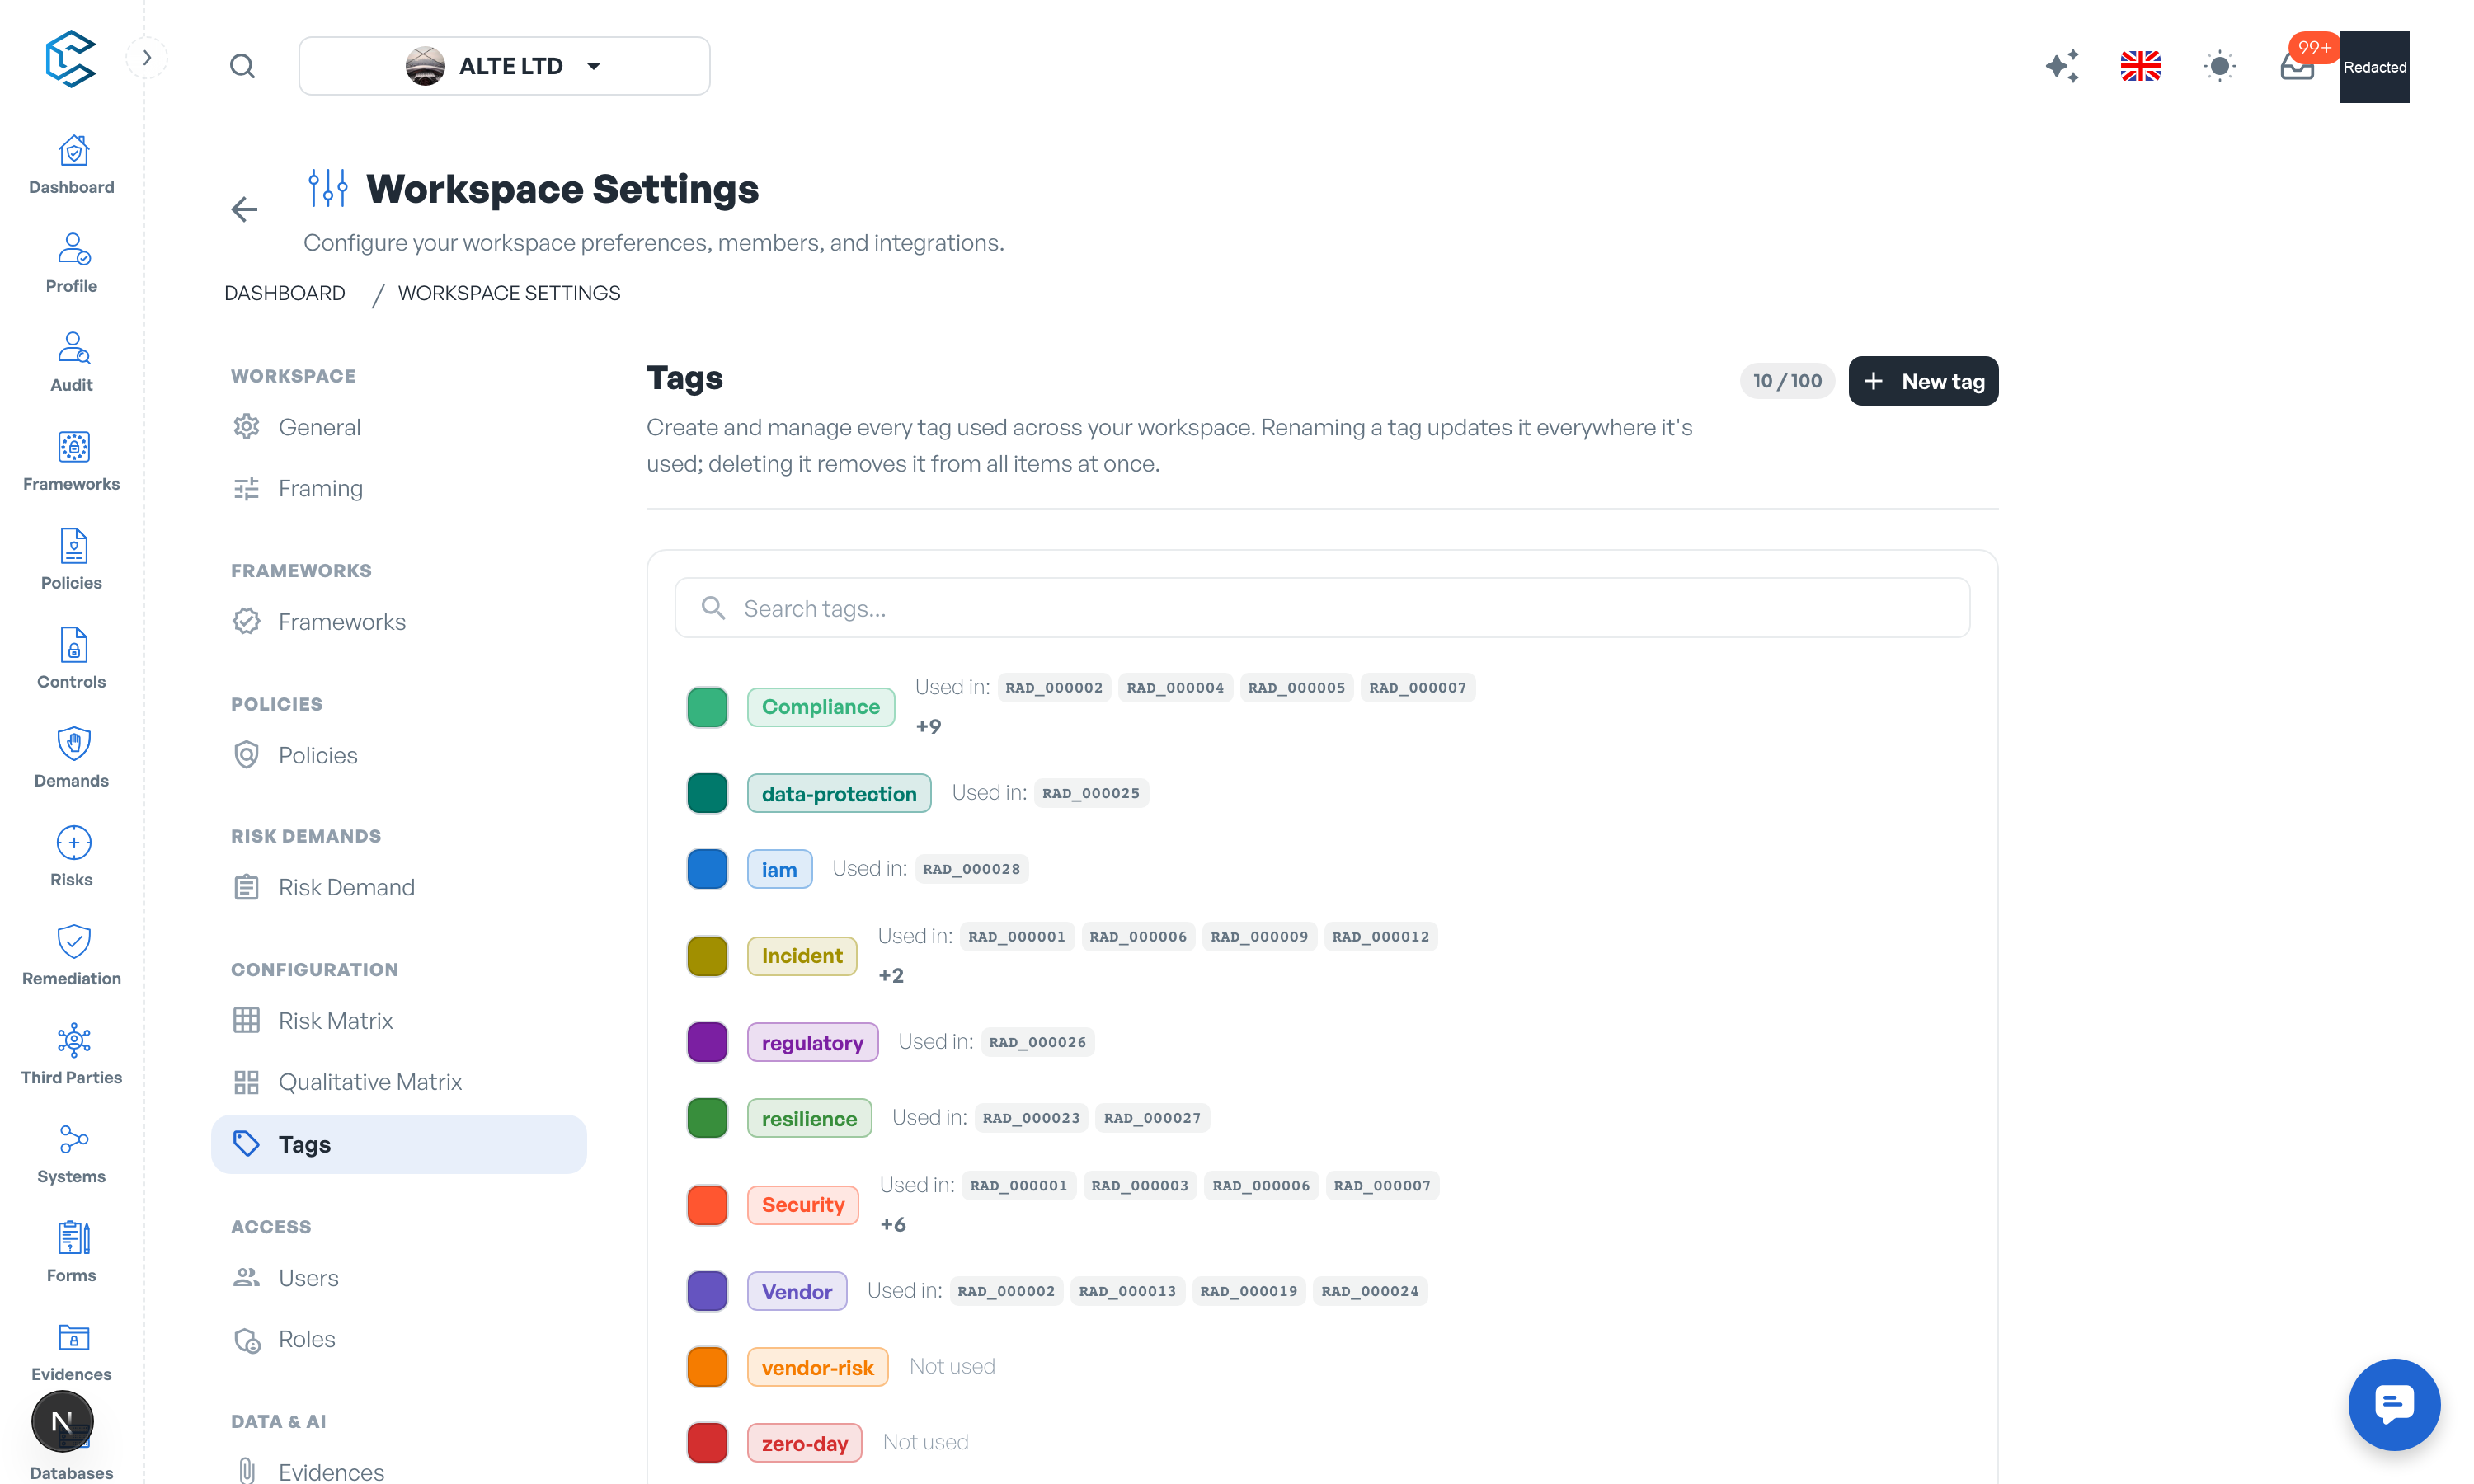Expand the sidebar with chevron arrow
The width and height of the screenshot is (2474, 1484).
(x=147, y=57)
